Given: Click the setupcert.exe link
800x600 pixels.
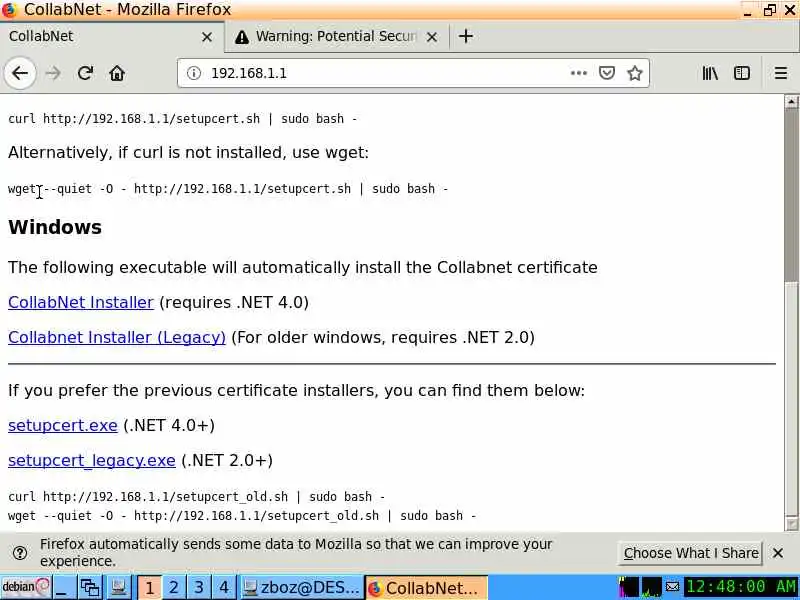Looking at the screenshot, I should (x=63, y=425).
